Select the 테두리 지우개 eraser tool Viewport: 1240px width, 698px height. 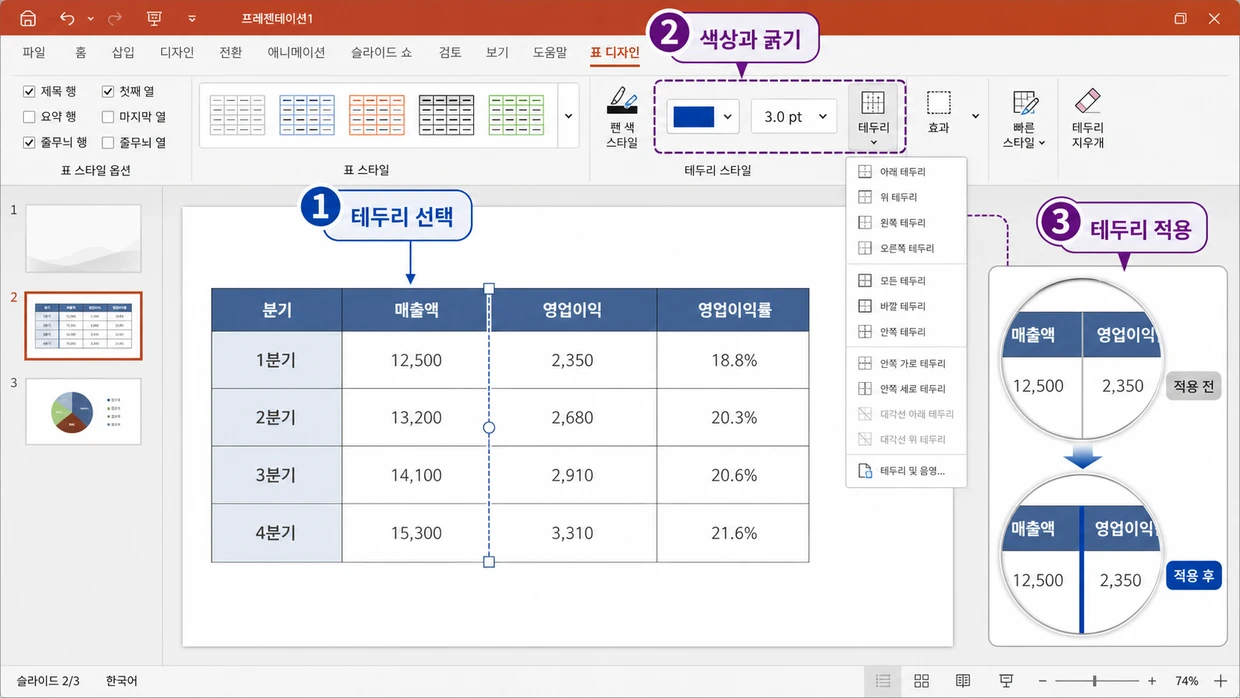(x=1088, y=118)
